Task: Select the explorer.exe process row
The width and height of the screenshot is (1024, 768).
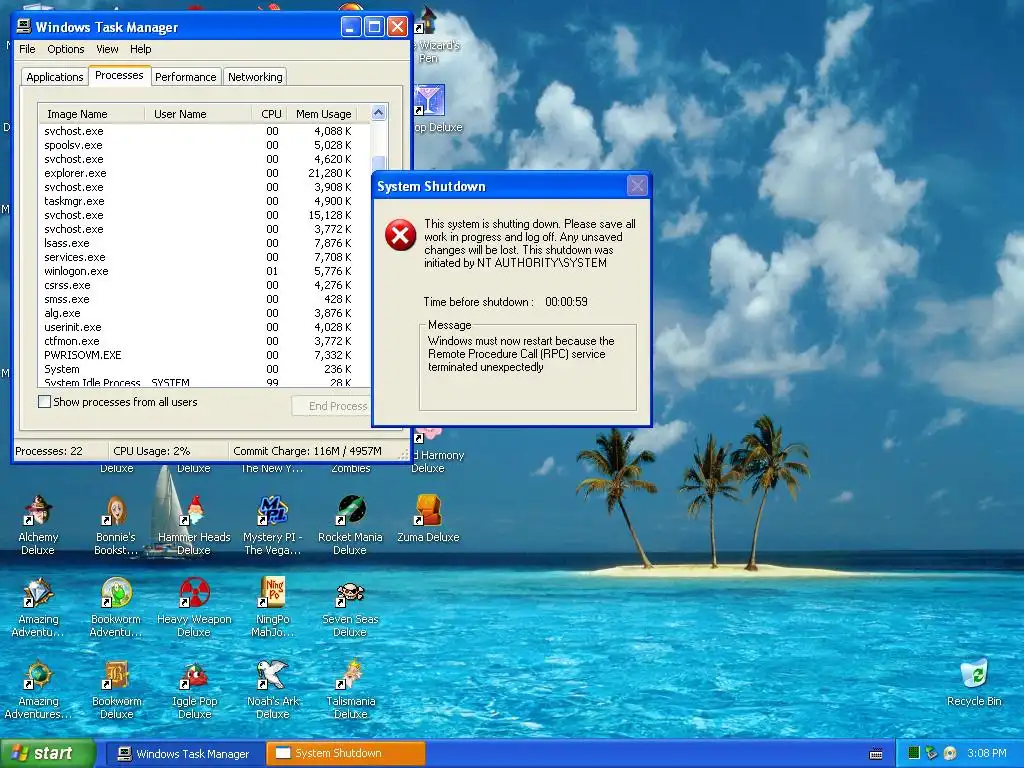Action: (204, 173)
